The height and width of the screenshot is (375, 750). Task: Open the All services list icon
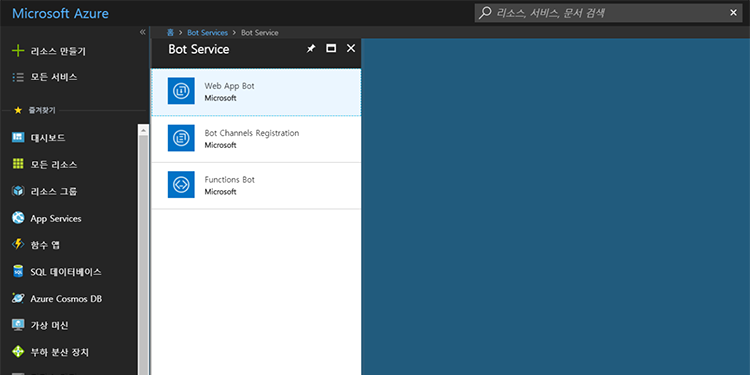click(x=18, y=77)
